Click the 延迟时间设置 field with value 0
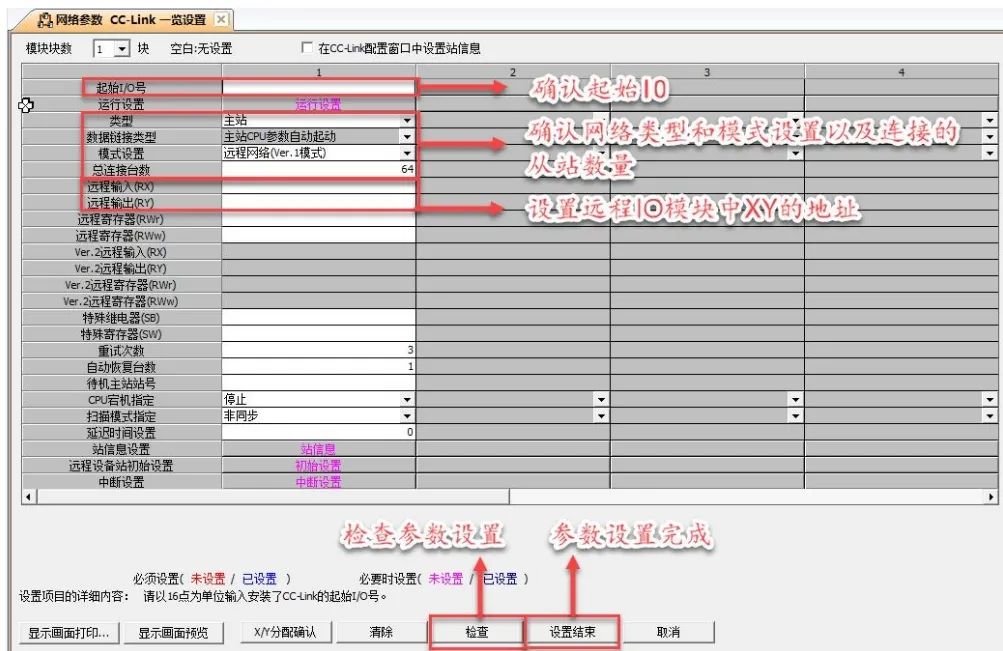Screen dimensions: 1003x651 click(319, 432)
